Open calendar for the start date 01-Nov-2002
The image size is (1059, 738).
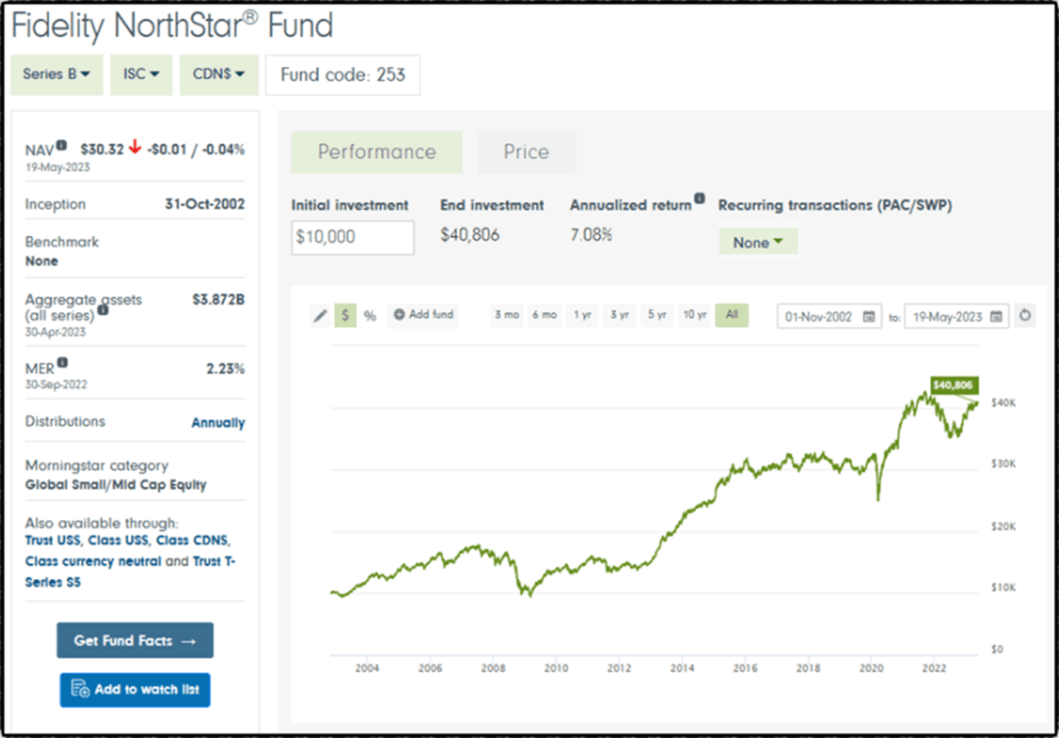pyautogui.click(x=869, y=317)
